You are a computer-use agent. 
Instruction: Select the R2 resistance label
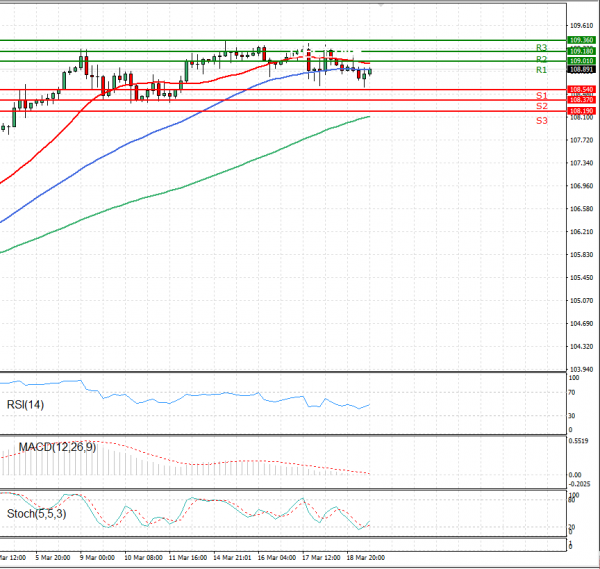click(541, 59)
